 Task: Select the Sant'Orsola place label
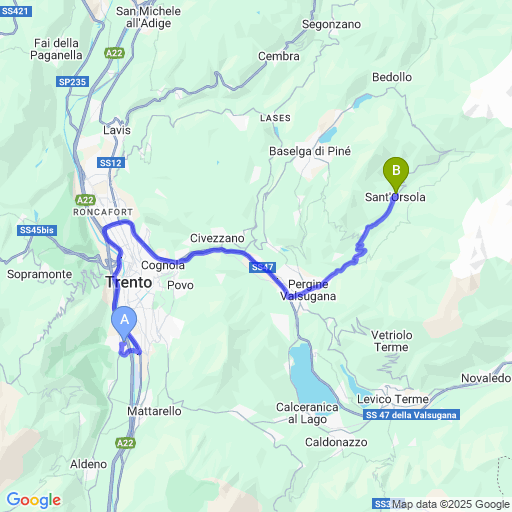pos(395,197)
